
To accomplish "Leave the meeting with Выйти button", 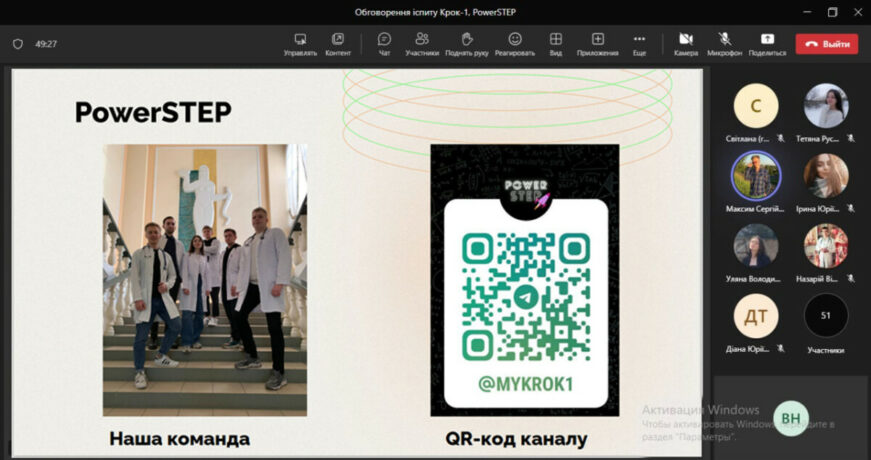I will pos(826,44).
